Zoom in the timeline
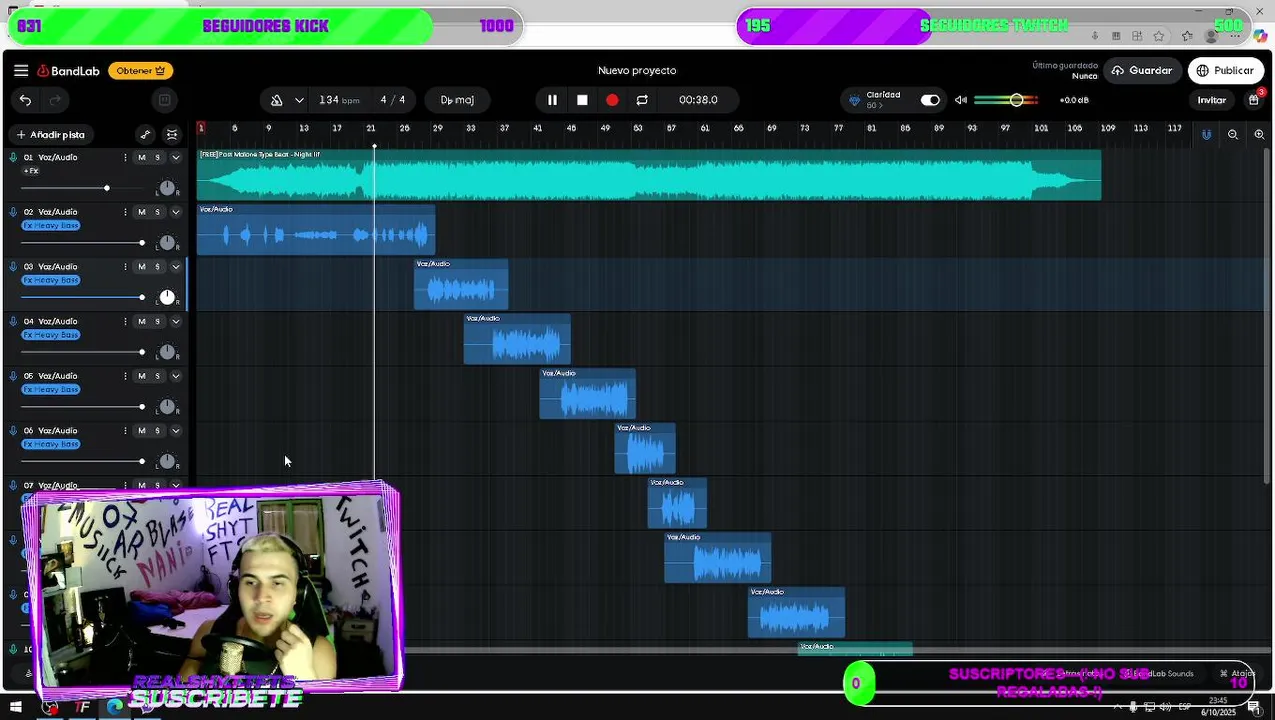Image resolution: width=1275 pixels, height=720 pixels. 1259,134
